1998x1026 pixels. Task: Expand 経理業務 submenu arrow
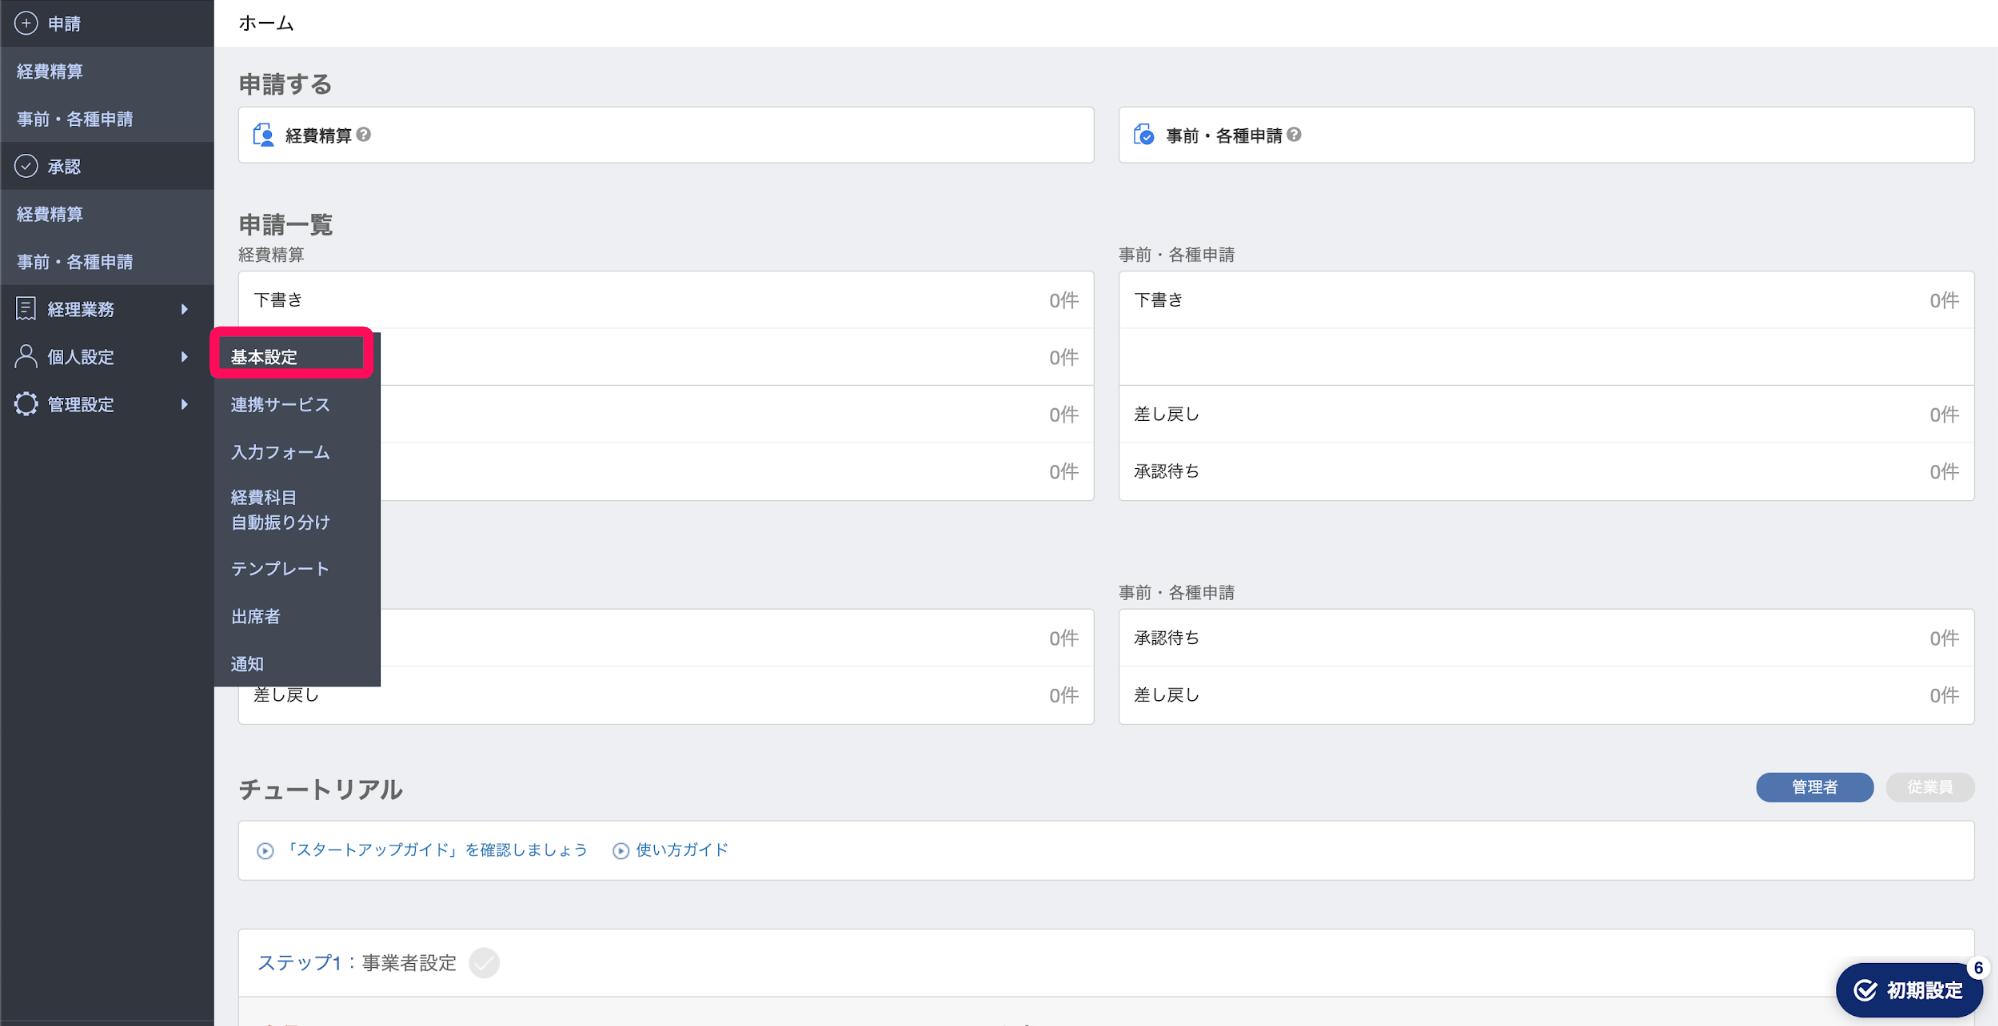tap(184, 309)
